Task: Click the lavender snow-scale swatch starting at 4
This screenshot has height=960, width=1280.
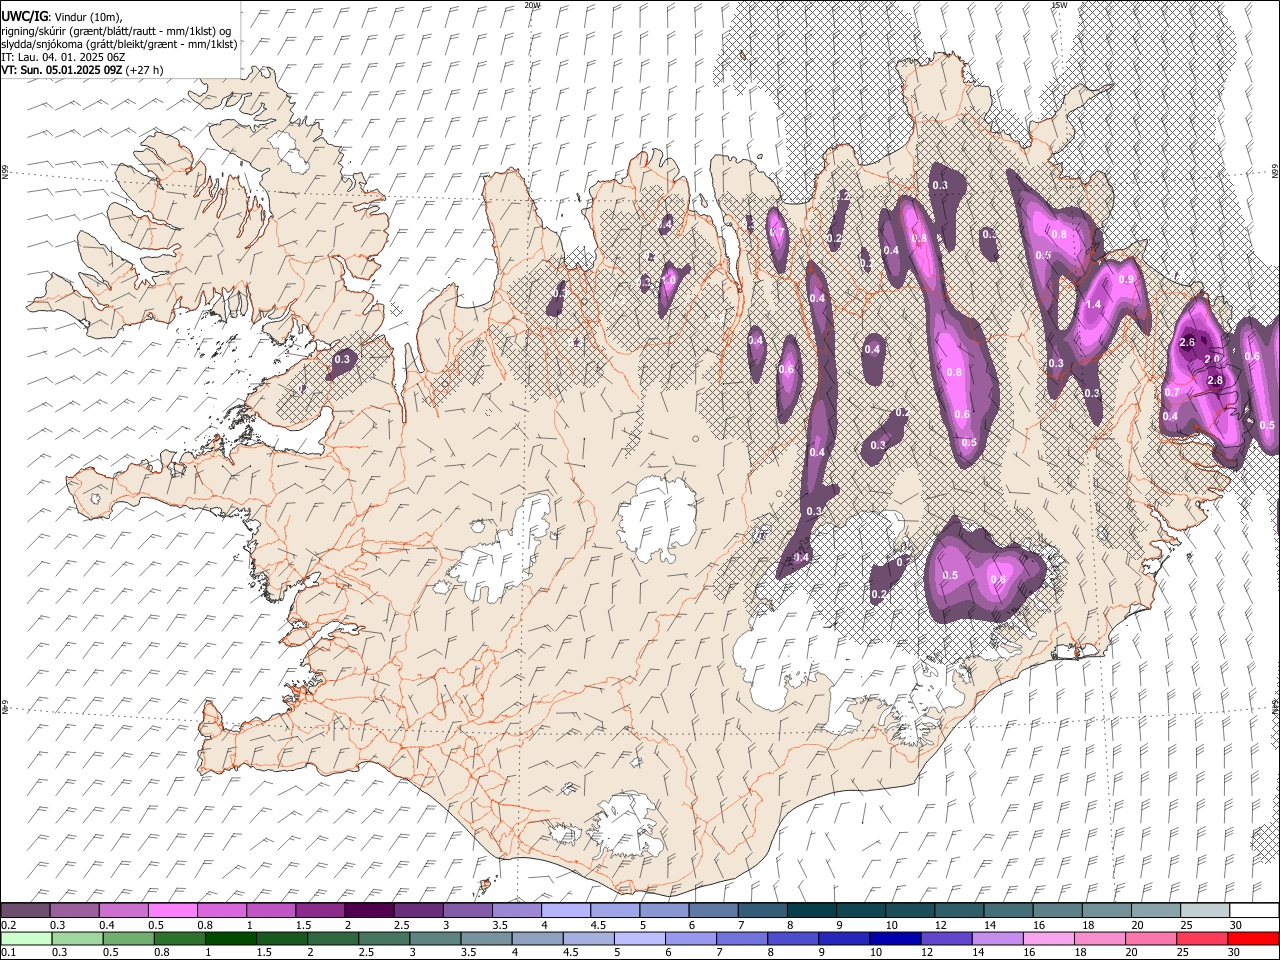Action: (x=564, y=910)
